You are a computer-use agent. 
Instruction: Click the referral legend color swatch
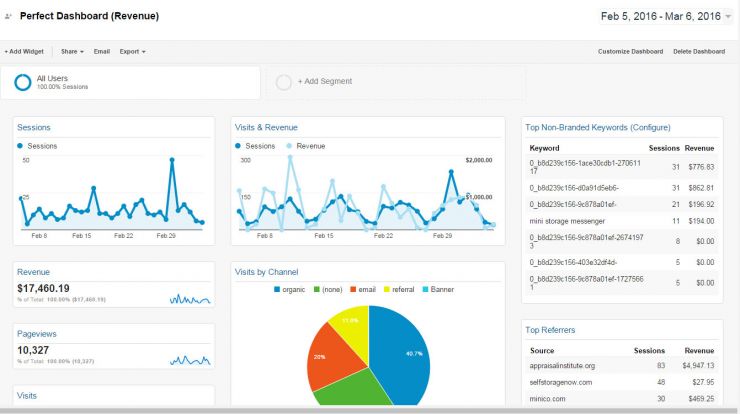[x=387, y=289]
